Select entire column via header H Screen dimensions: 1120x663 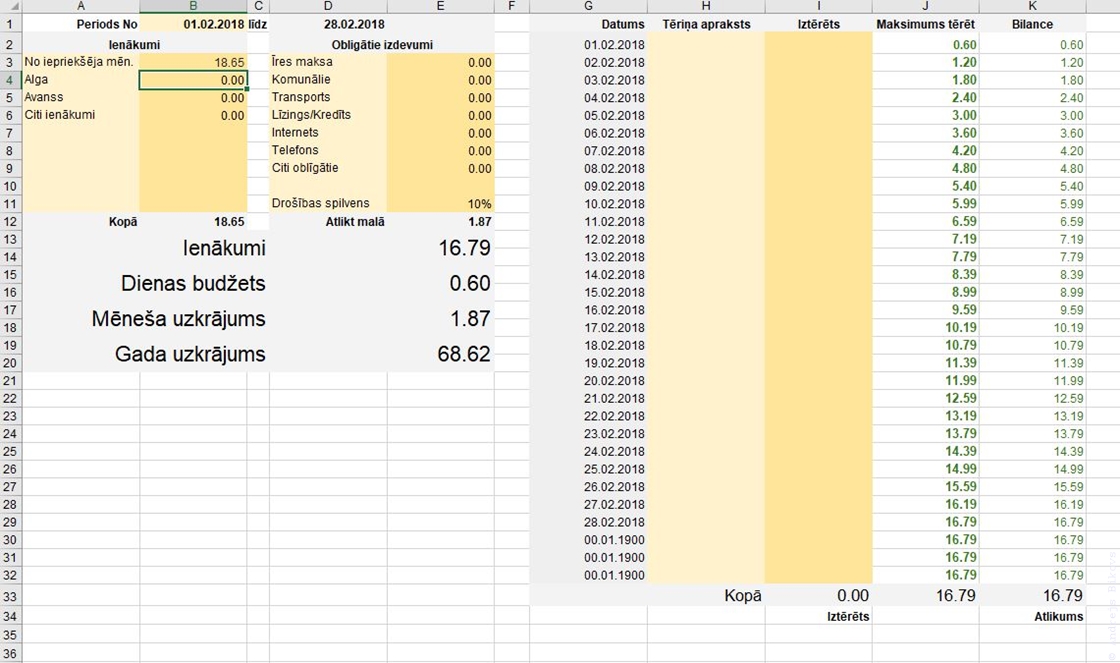(705, 7)
